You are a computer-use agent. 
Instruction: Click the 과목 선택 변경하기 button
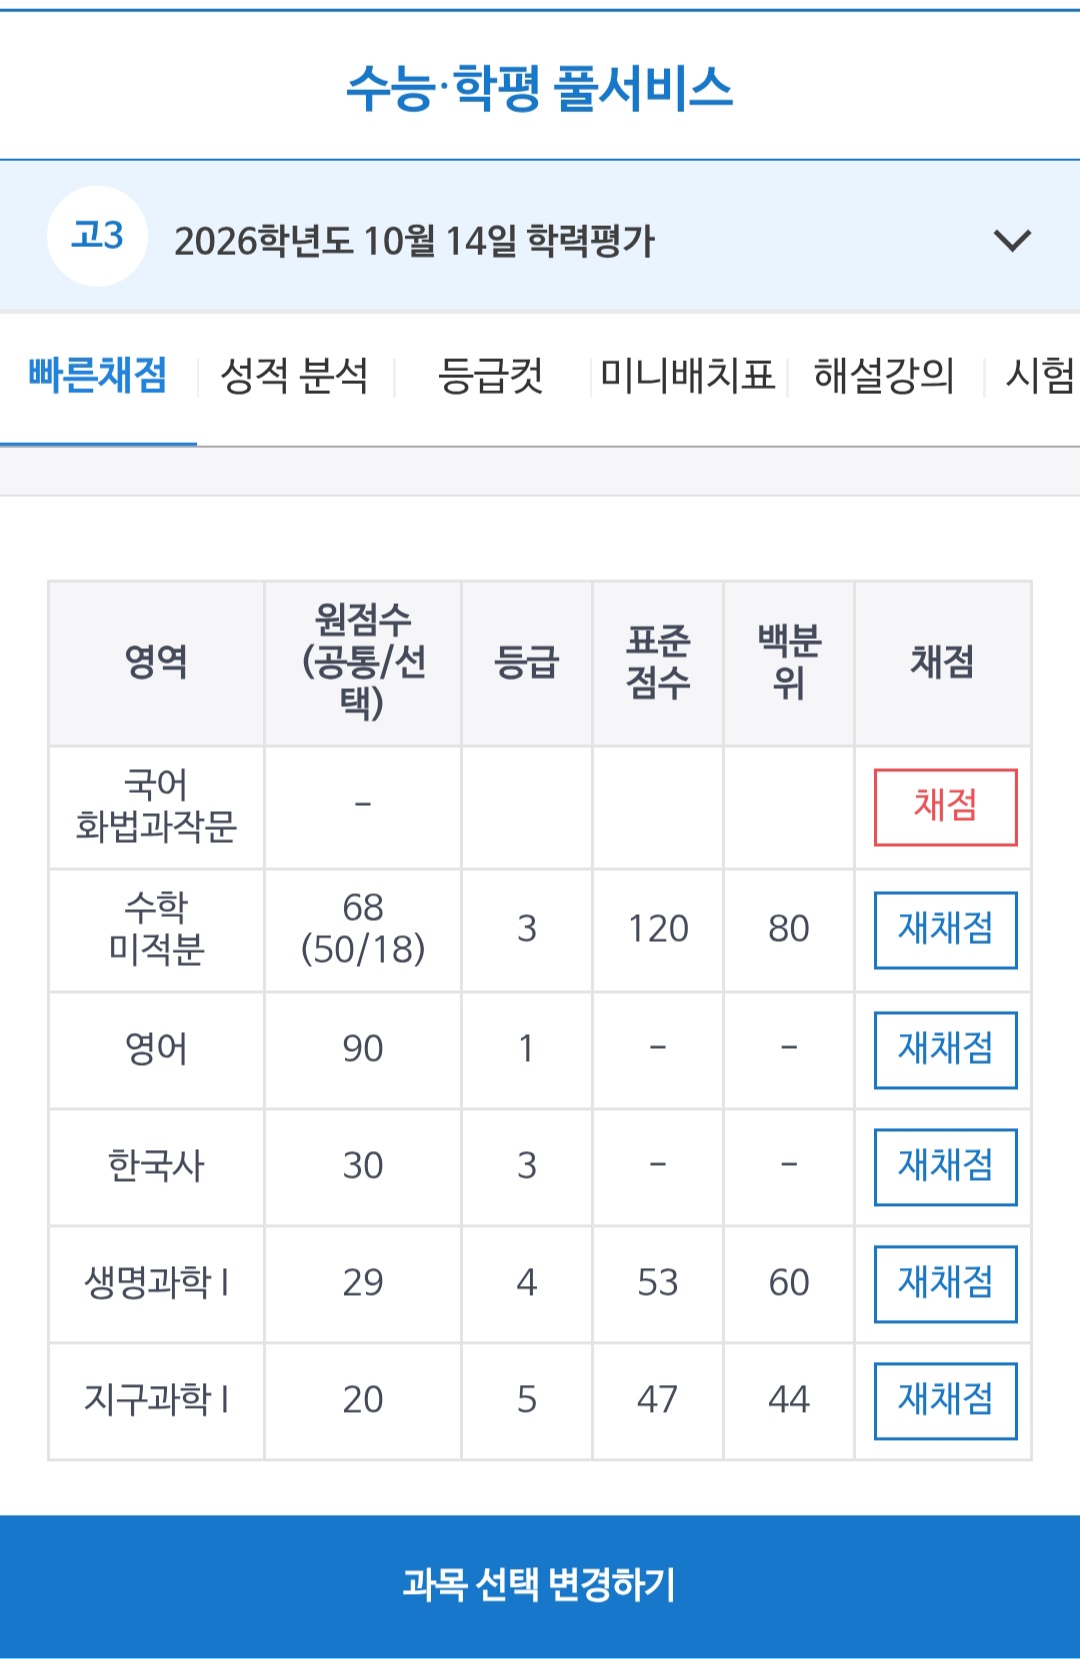pos(540,1585)
